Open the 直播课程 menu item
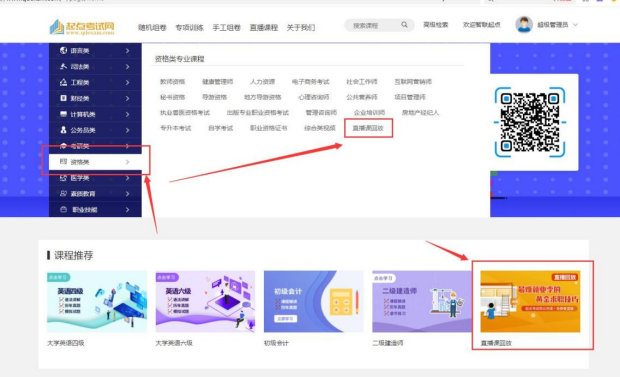This screenshot has height=377, width=620. coord(264,27)
